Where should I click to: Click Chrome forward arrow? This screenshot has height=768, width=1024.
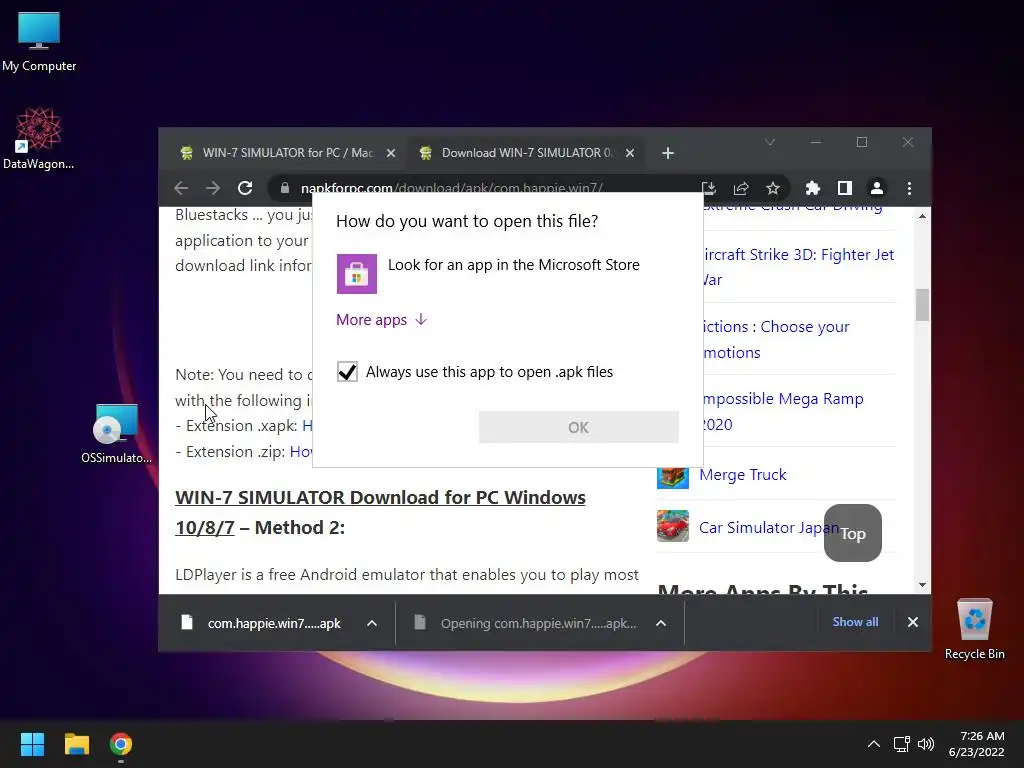tap(213, 188)
